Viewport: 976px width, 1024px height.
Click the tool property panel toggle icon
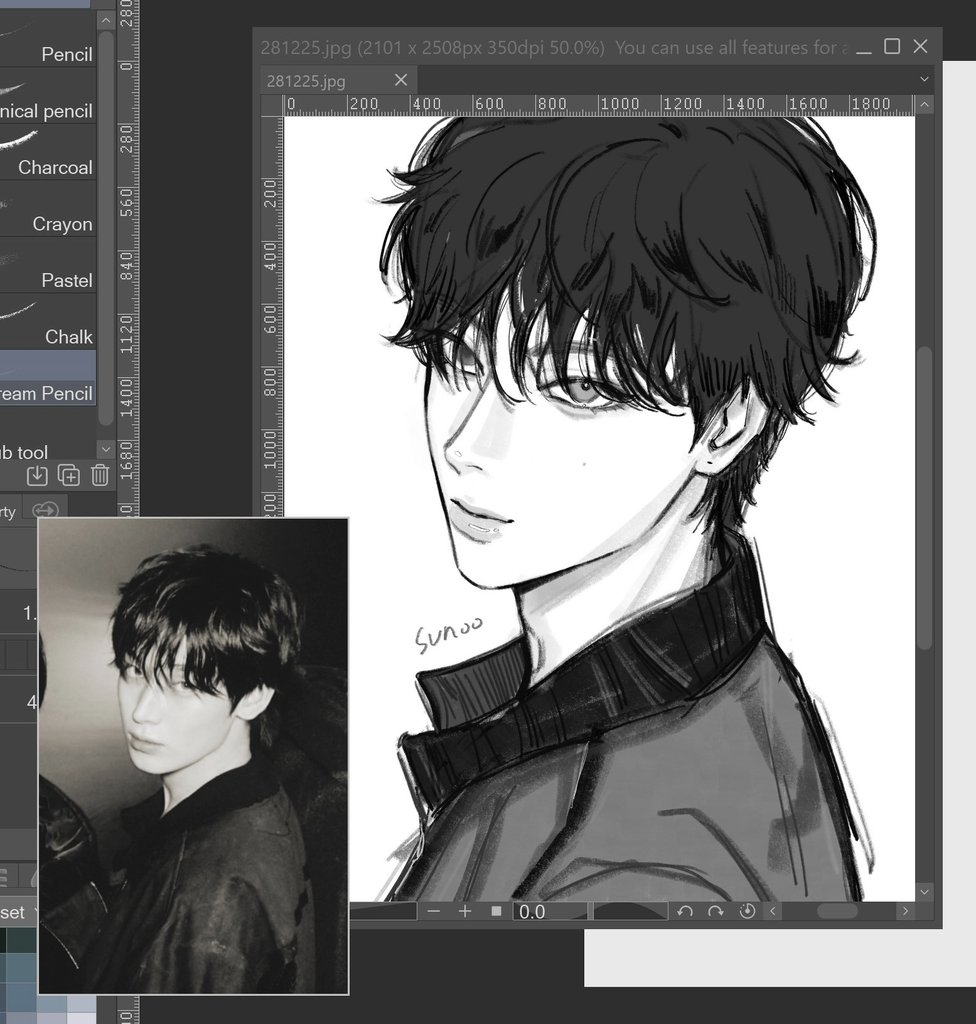pos(45,510)
